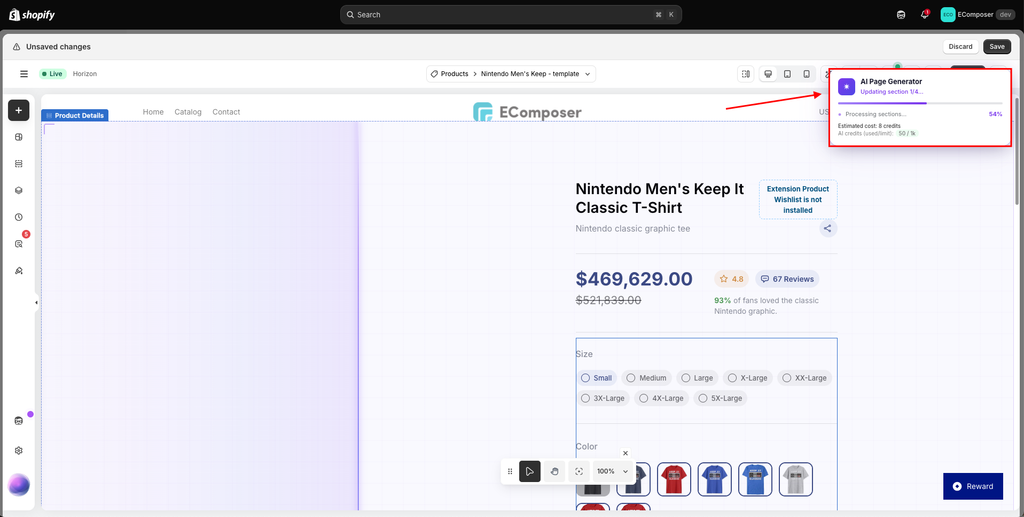Select the rightmost blue t-shirt swatch
Image resolution: width=1024 pixels, height=517 pixels.
point(755,479)
